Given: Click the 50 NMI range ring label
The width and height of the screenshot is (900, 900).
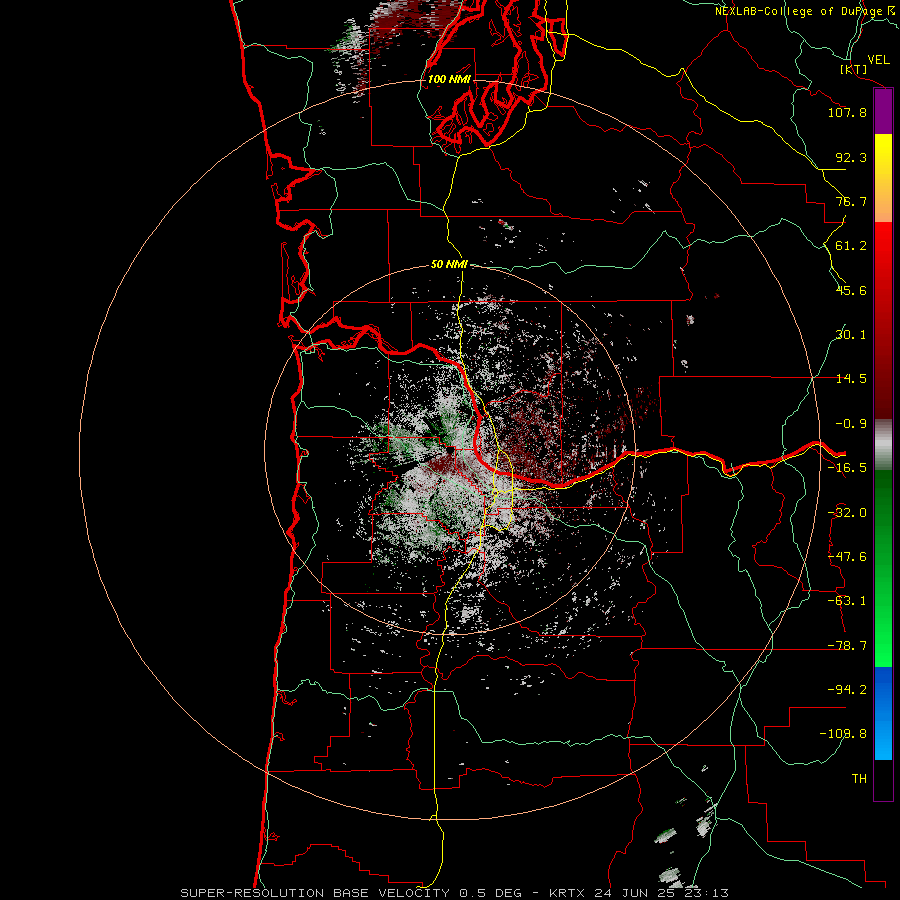Looking at the screenshot, I should (x=449, y=265).
